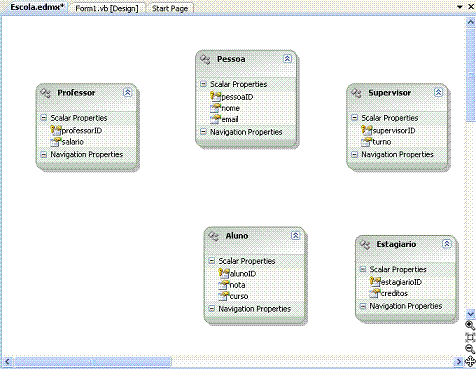Click the property icon beside curso
Viewport: 476px width, 369px height.
[x=224, y=296]
